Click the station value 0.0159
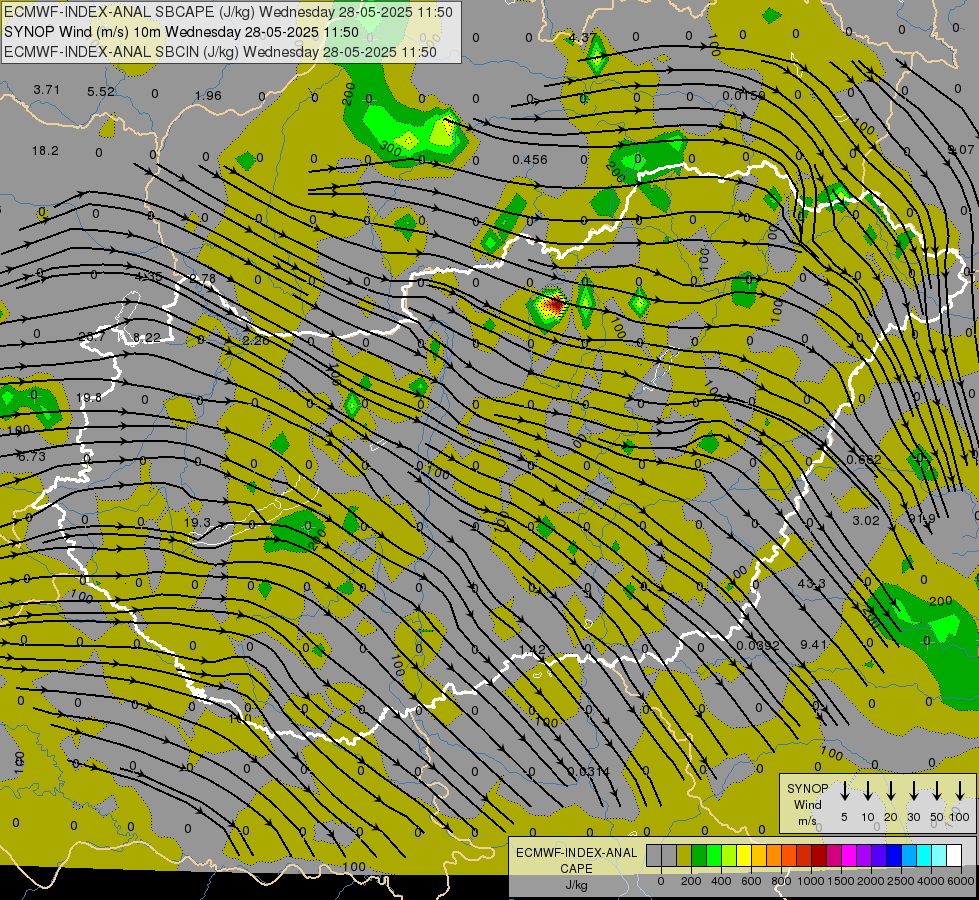 click(744, 96)
